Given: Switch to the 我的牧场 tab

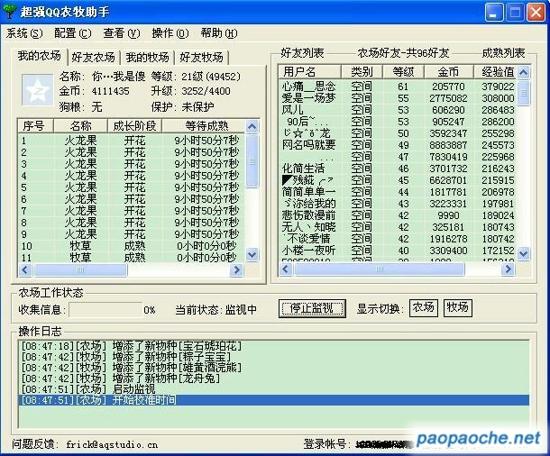Looking at the screenshot, I should pos(147,57).
